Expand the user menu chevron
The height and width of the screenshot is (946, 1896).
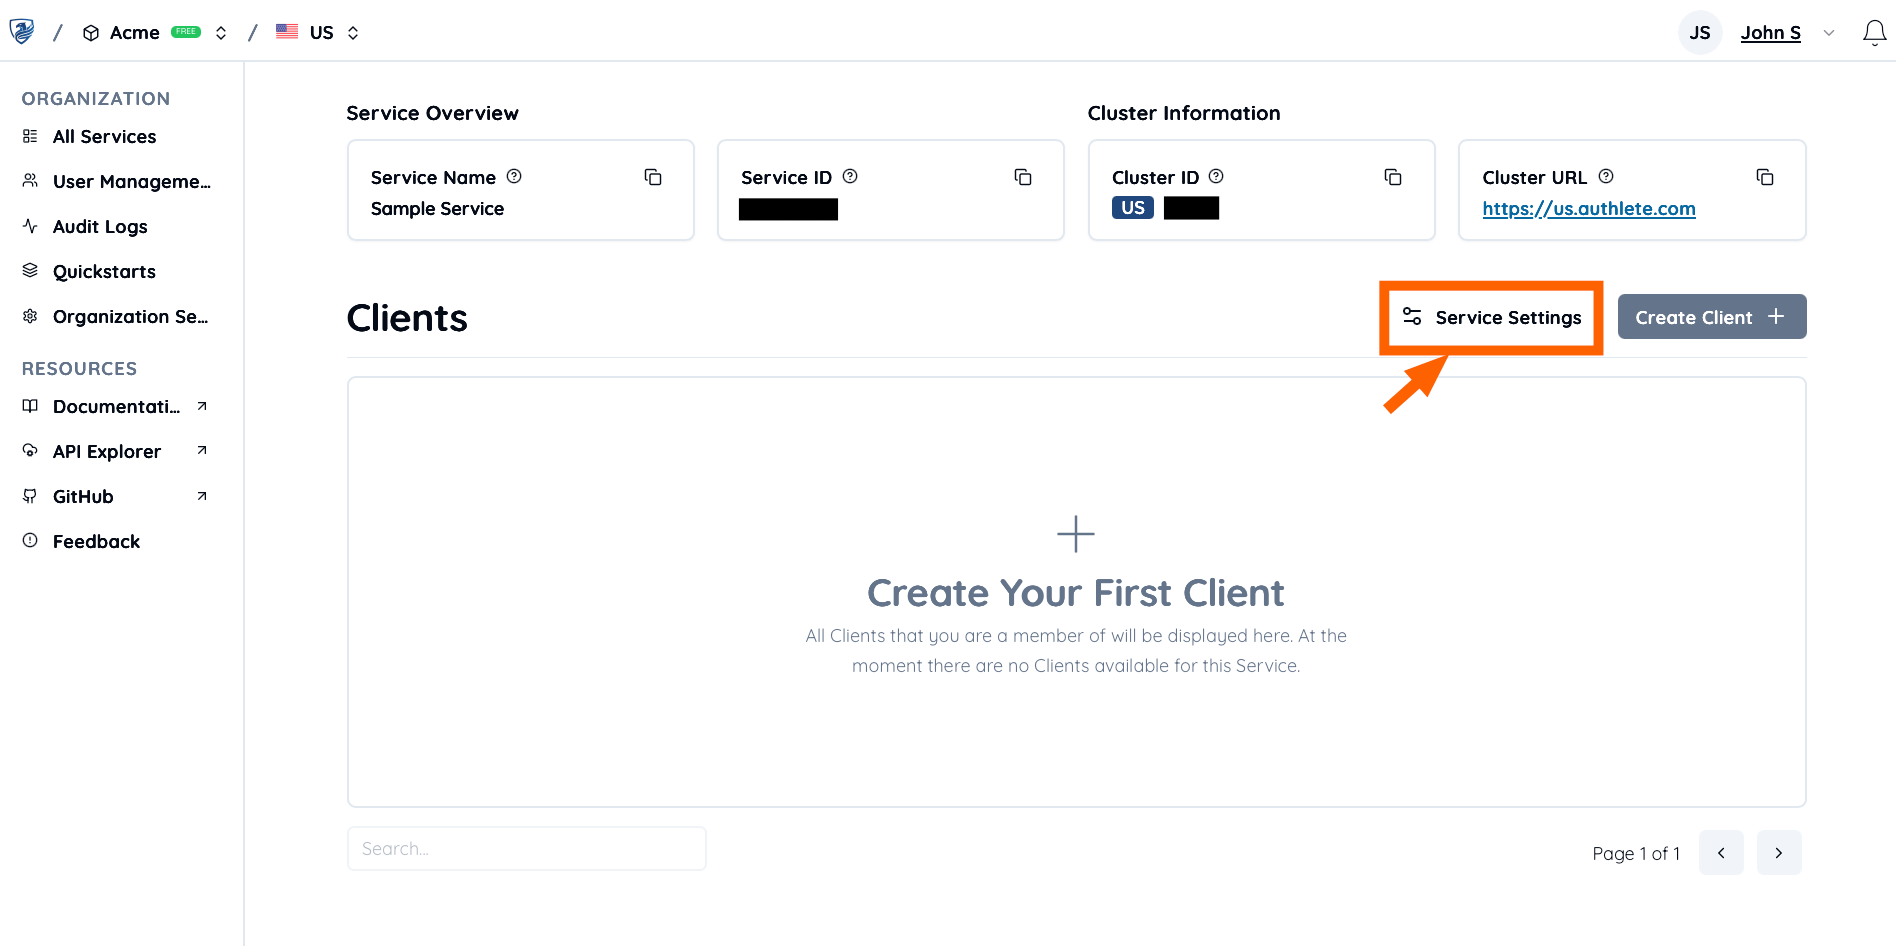coord(1829,33)
